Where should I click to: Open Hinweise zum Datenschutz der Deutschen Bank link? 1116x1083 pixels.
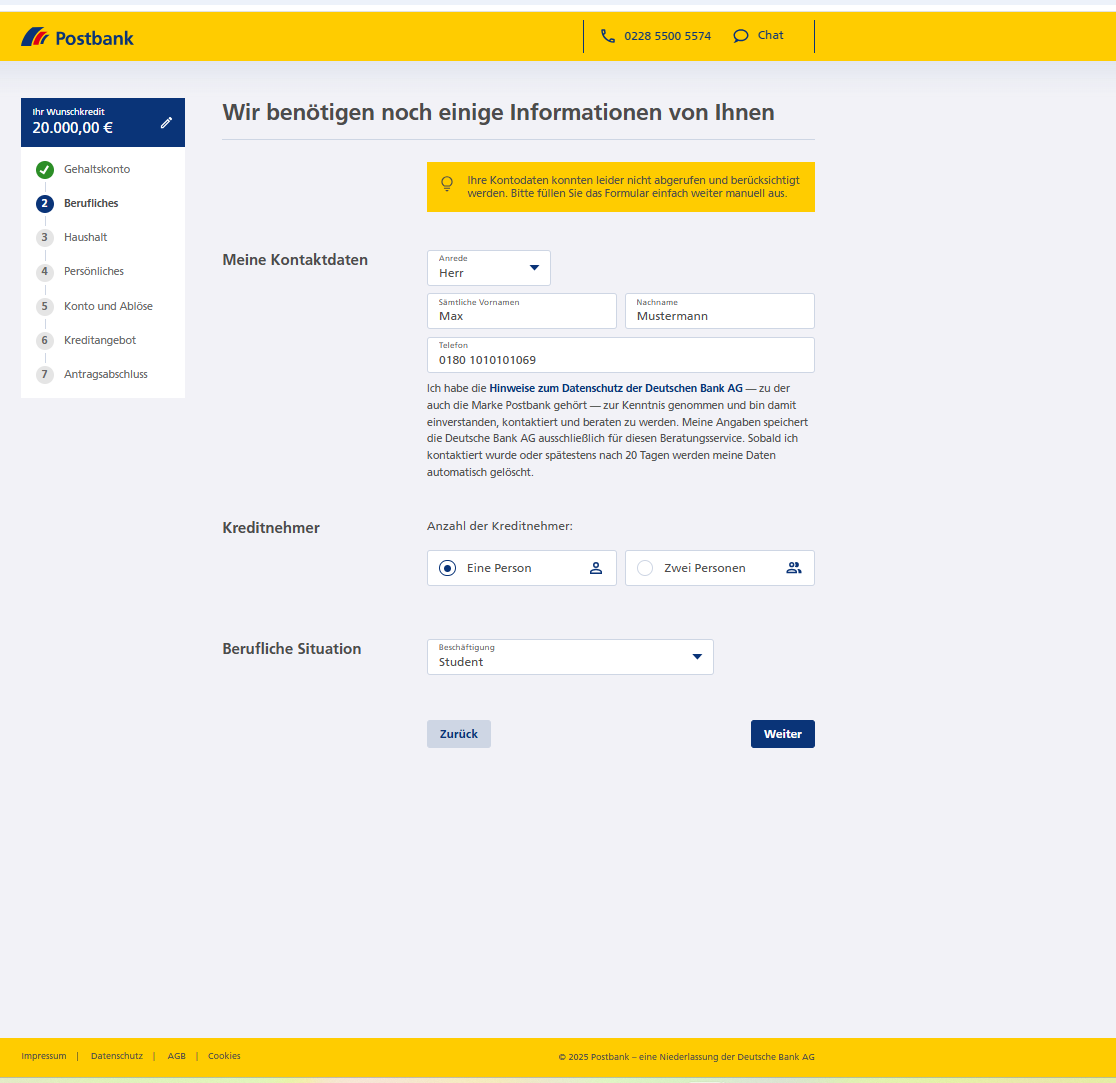616,389
